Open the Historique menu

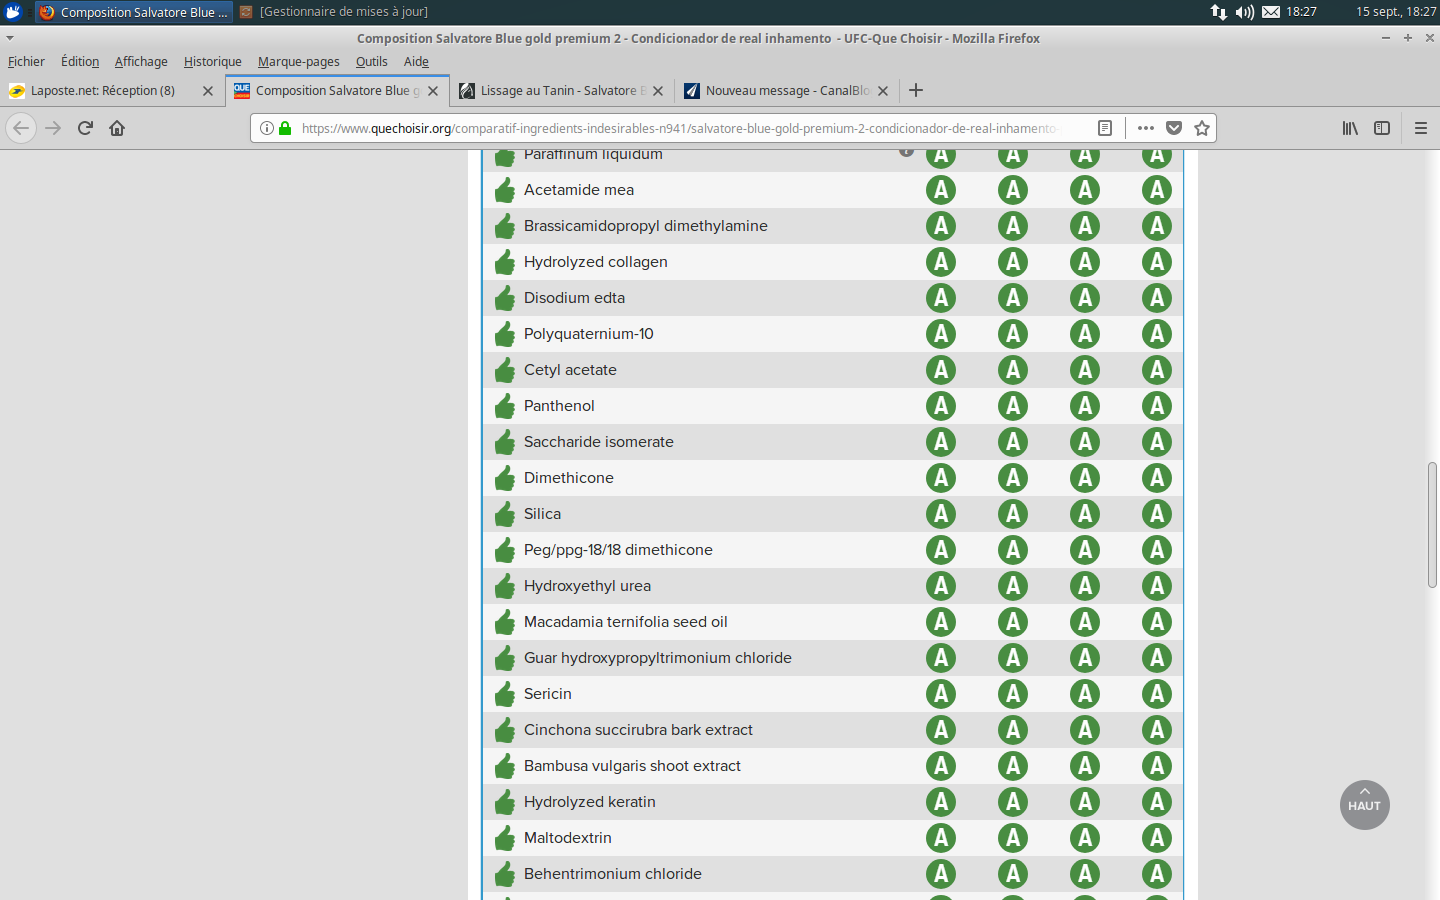click(212, 62)
